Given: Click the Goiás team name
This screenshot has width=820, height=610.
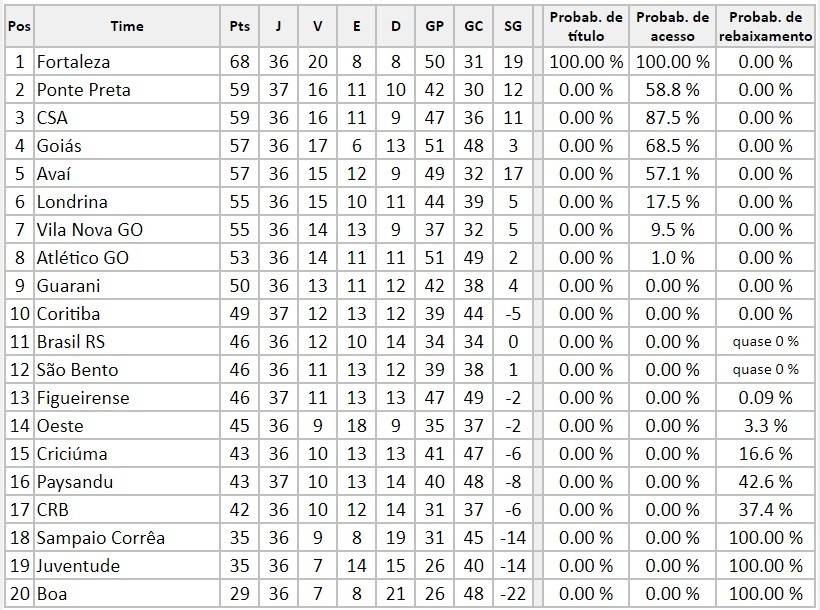Looking at the screenshot, I should [x=59, y=145].
